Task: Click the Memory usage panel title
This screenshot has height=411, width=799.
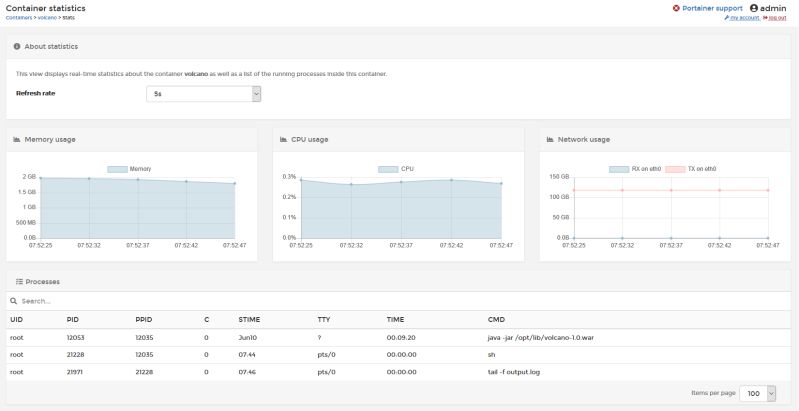Action: pos(50,139)
